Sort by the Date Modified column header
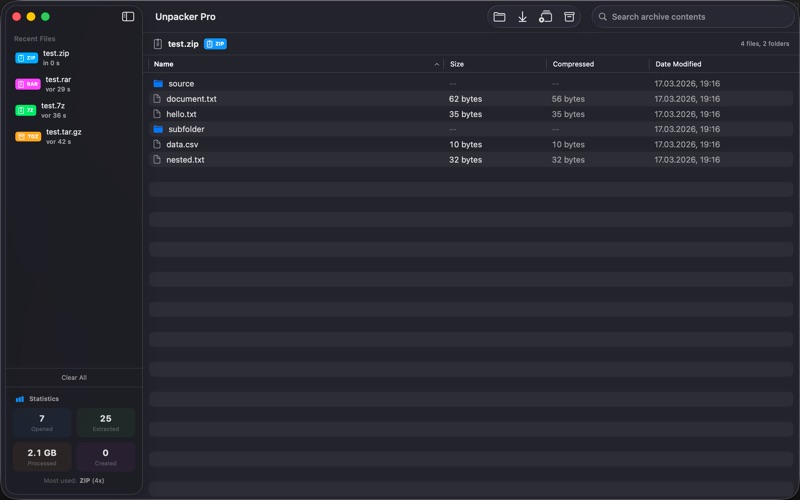This screenshot has height=500, width=800. pyautogui.click(x=678, y=64)
